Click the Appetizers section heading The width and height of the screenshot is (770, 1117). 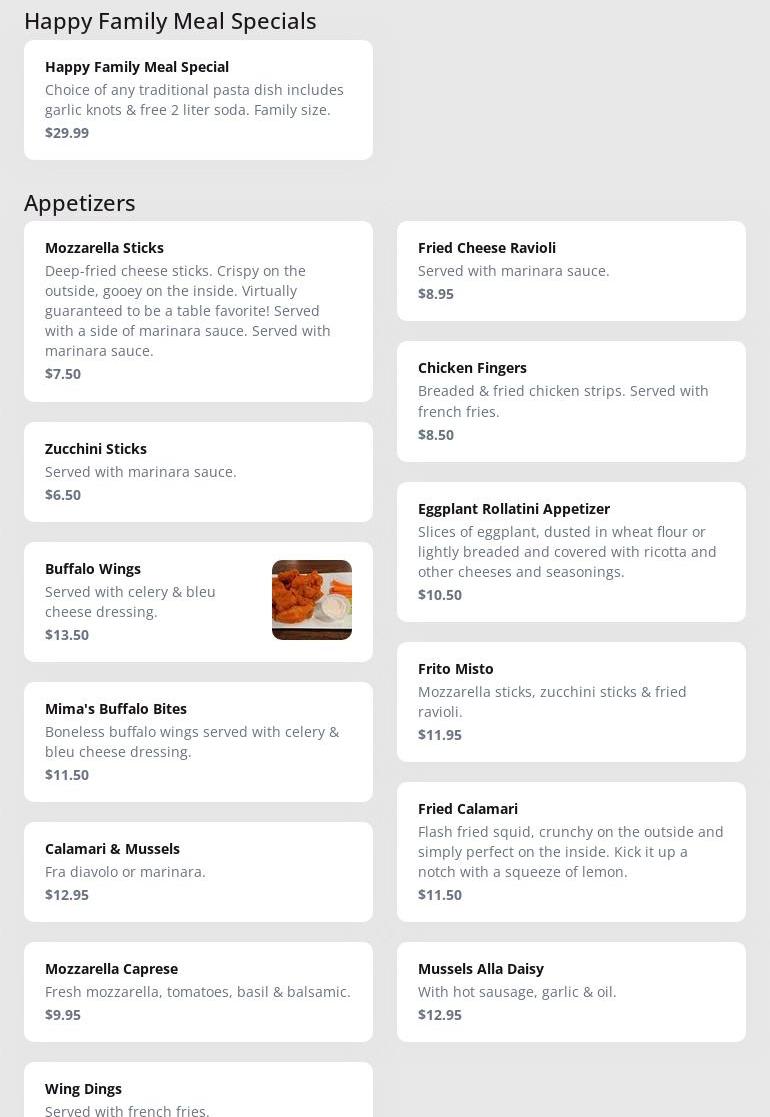(x=80, y=203)
